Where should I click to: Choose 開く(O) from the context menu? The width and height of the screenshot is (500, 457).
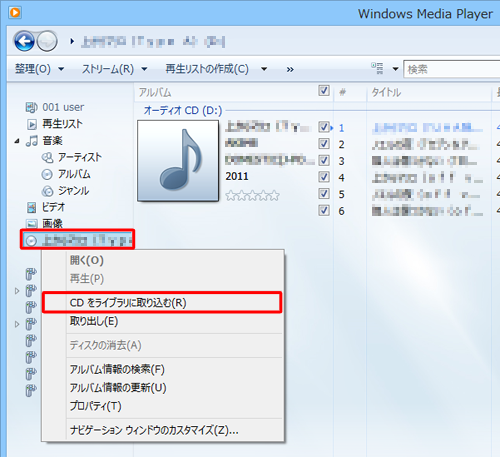163,260
